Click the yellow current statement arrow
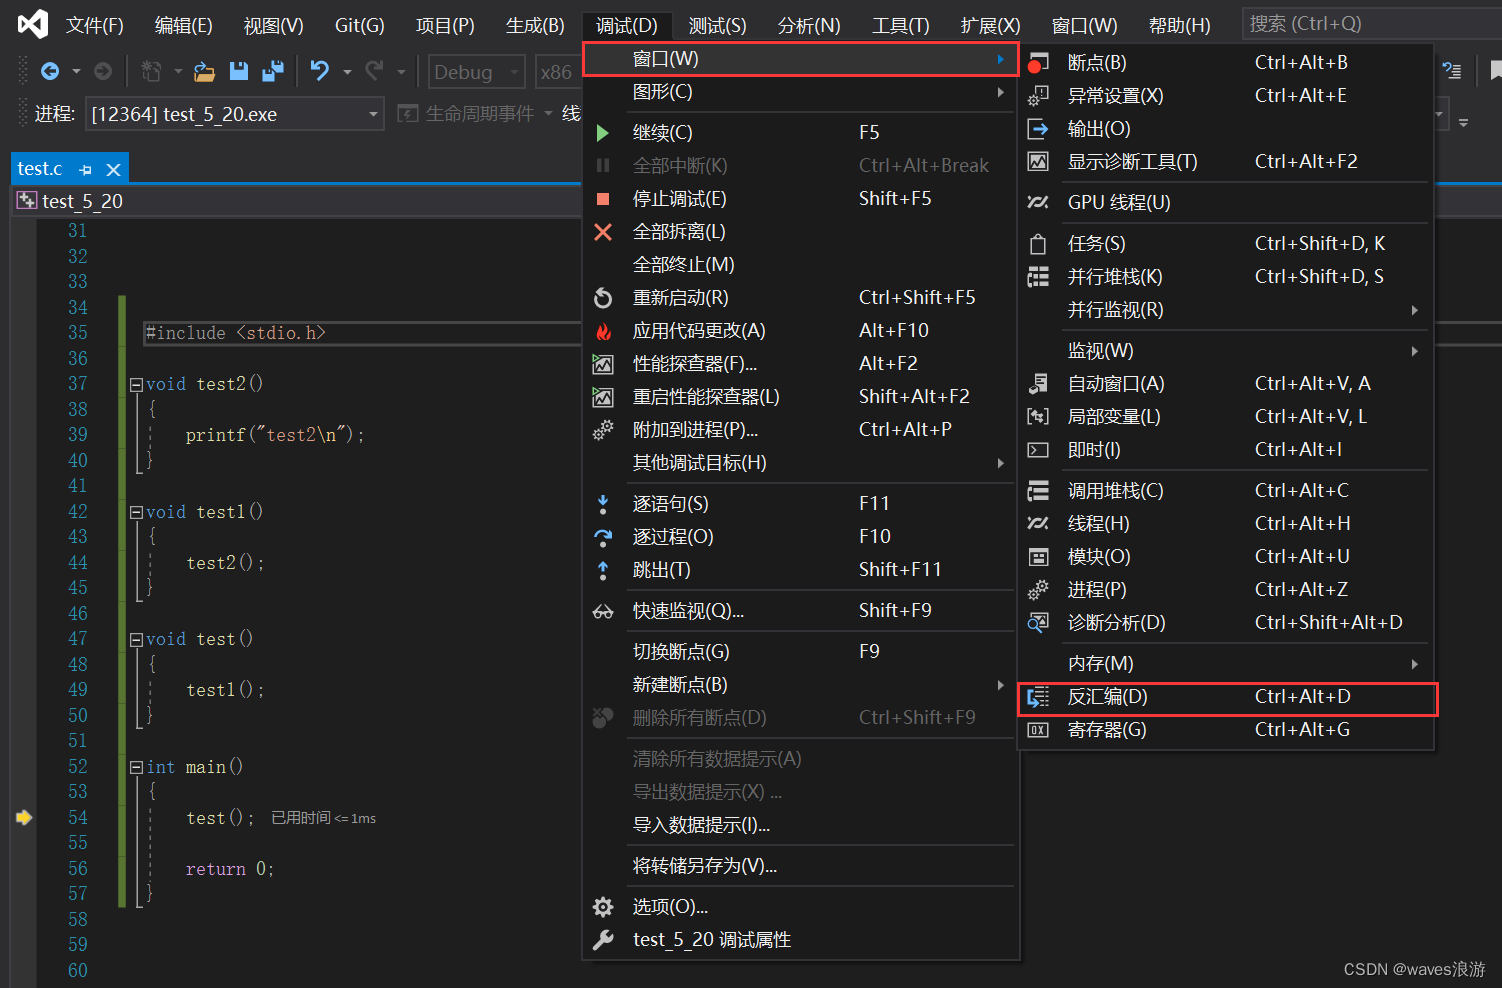Image resolution: width=1502 pixels, height=988 pixels. point(24,818)
